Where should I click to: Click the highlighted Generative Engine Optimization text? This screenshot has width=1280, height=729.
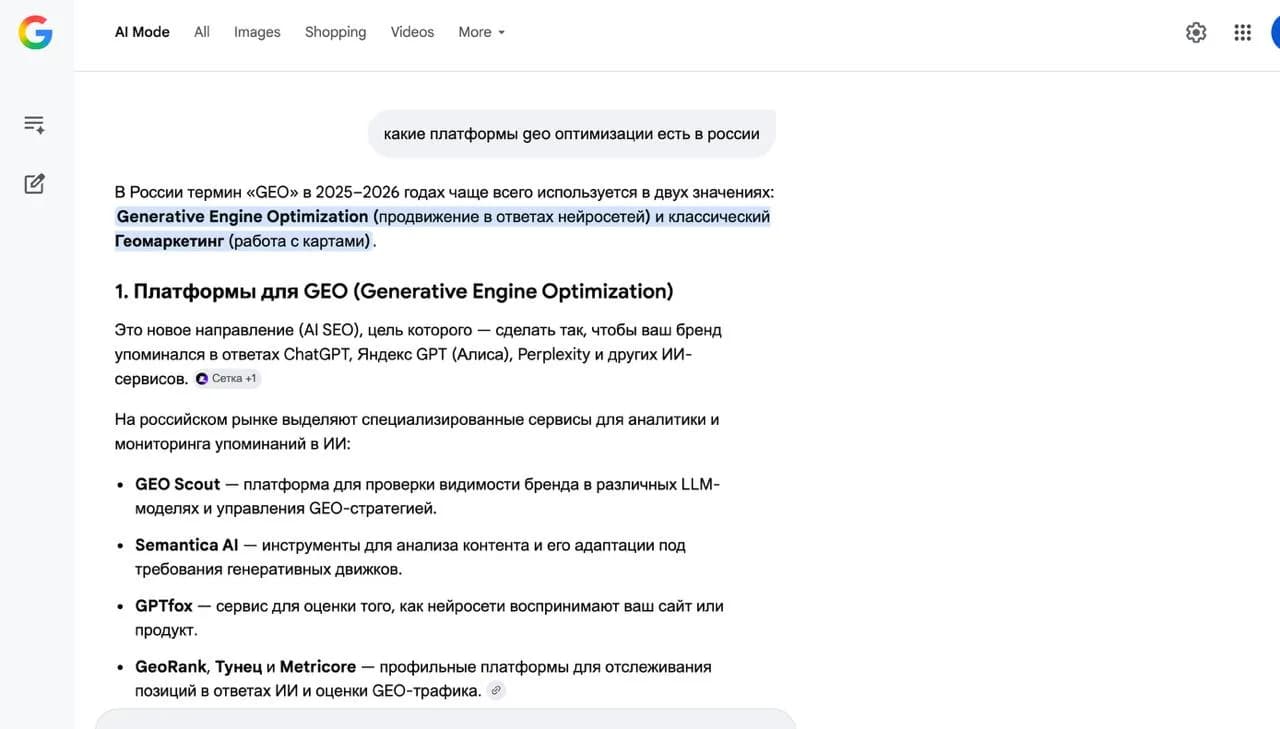[243, 216]
